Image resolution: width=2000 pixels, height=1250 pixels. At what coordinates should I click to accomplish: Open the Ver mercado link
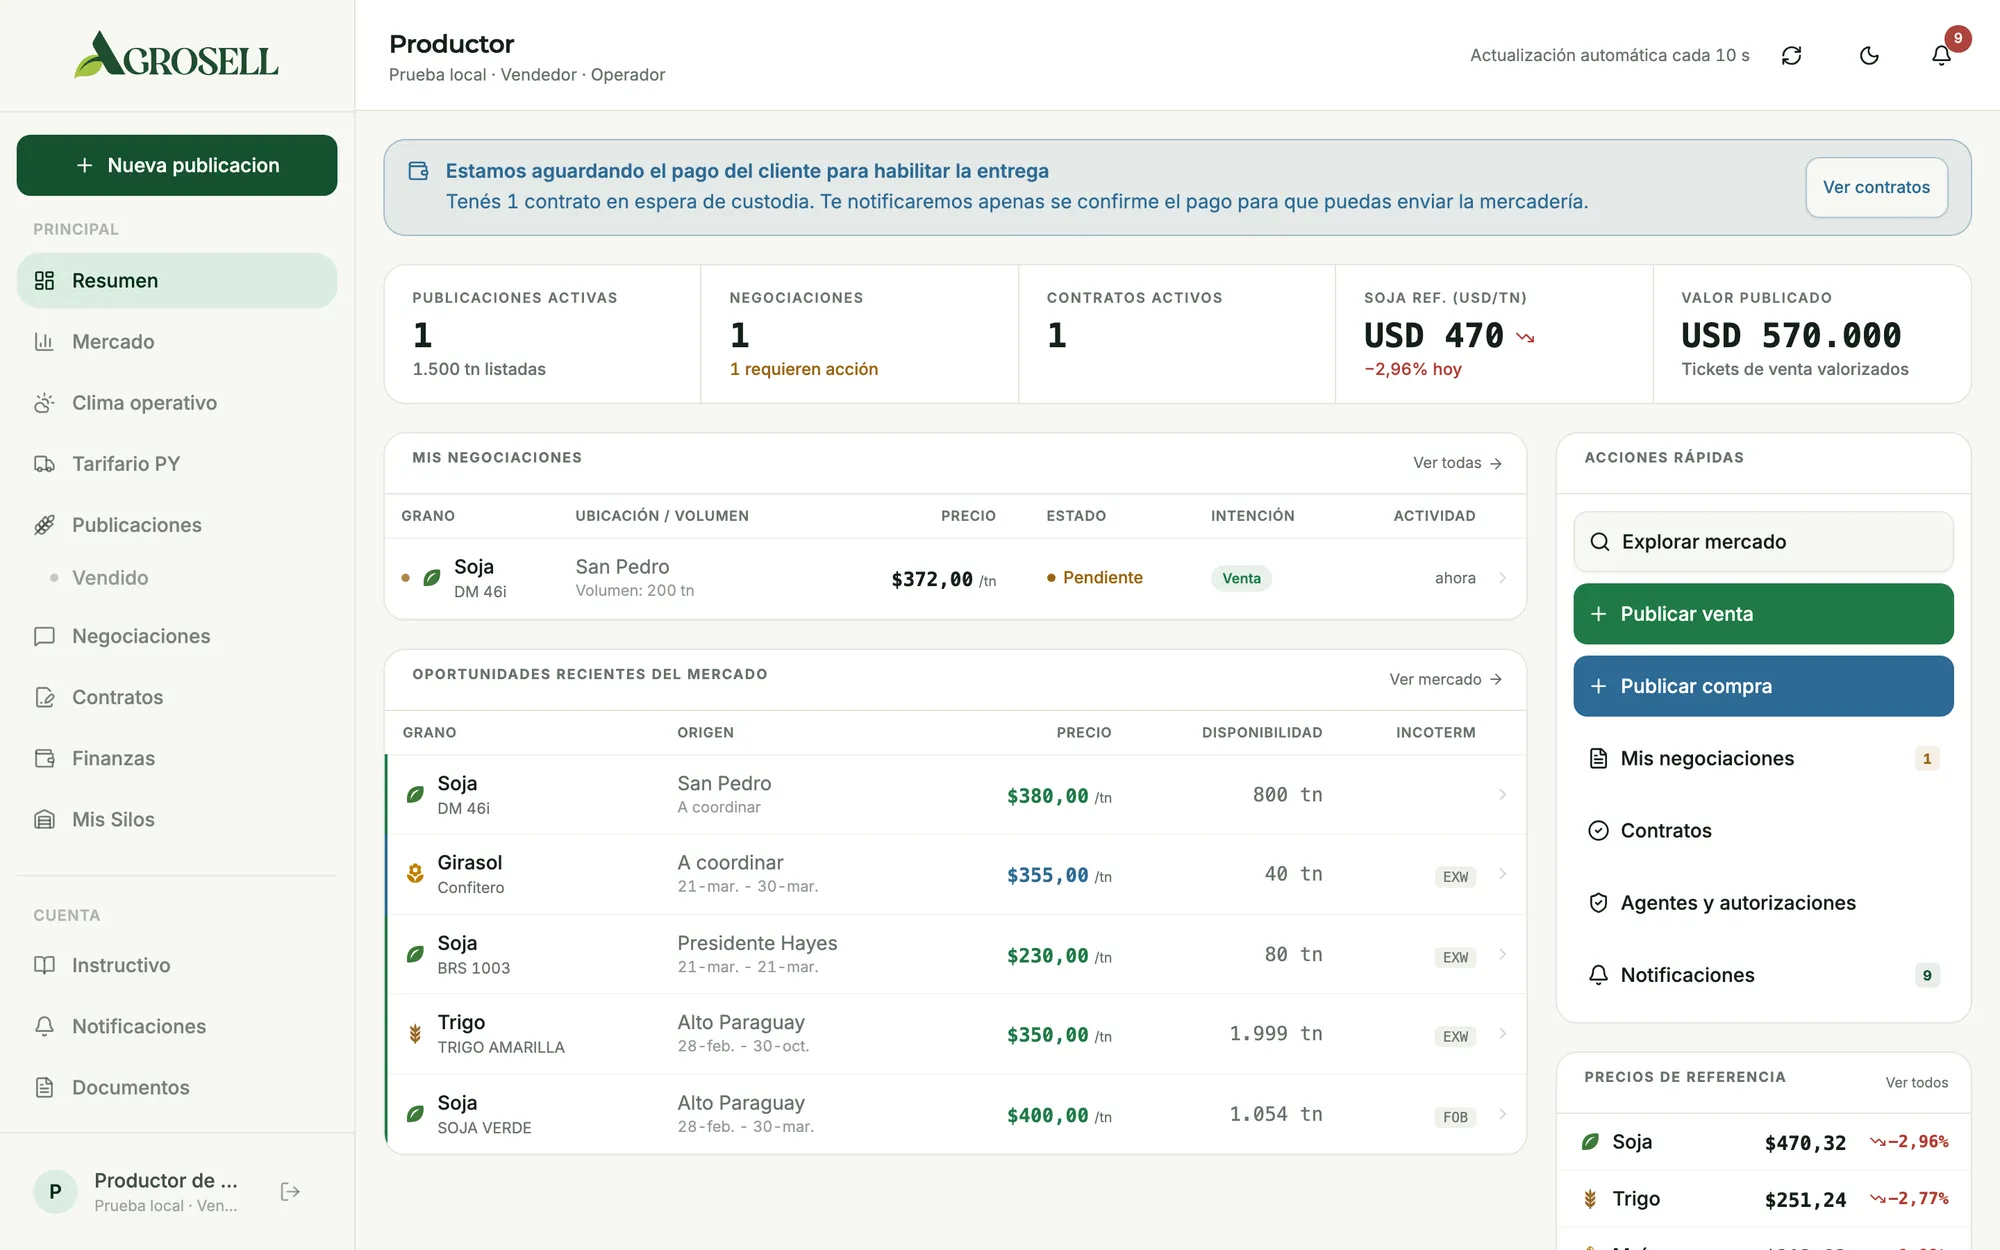point(1445,679)
